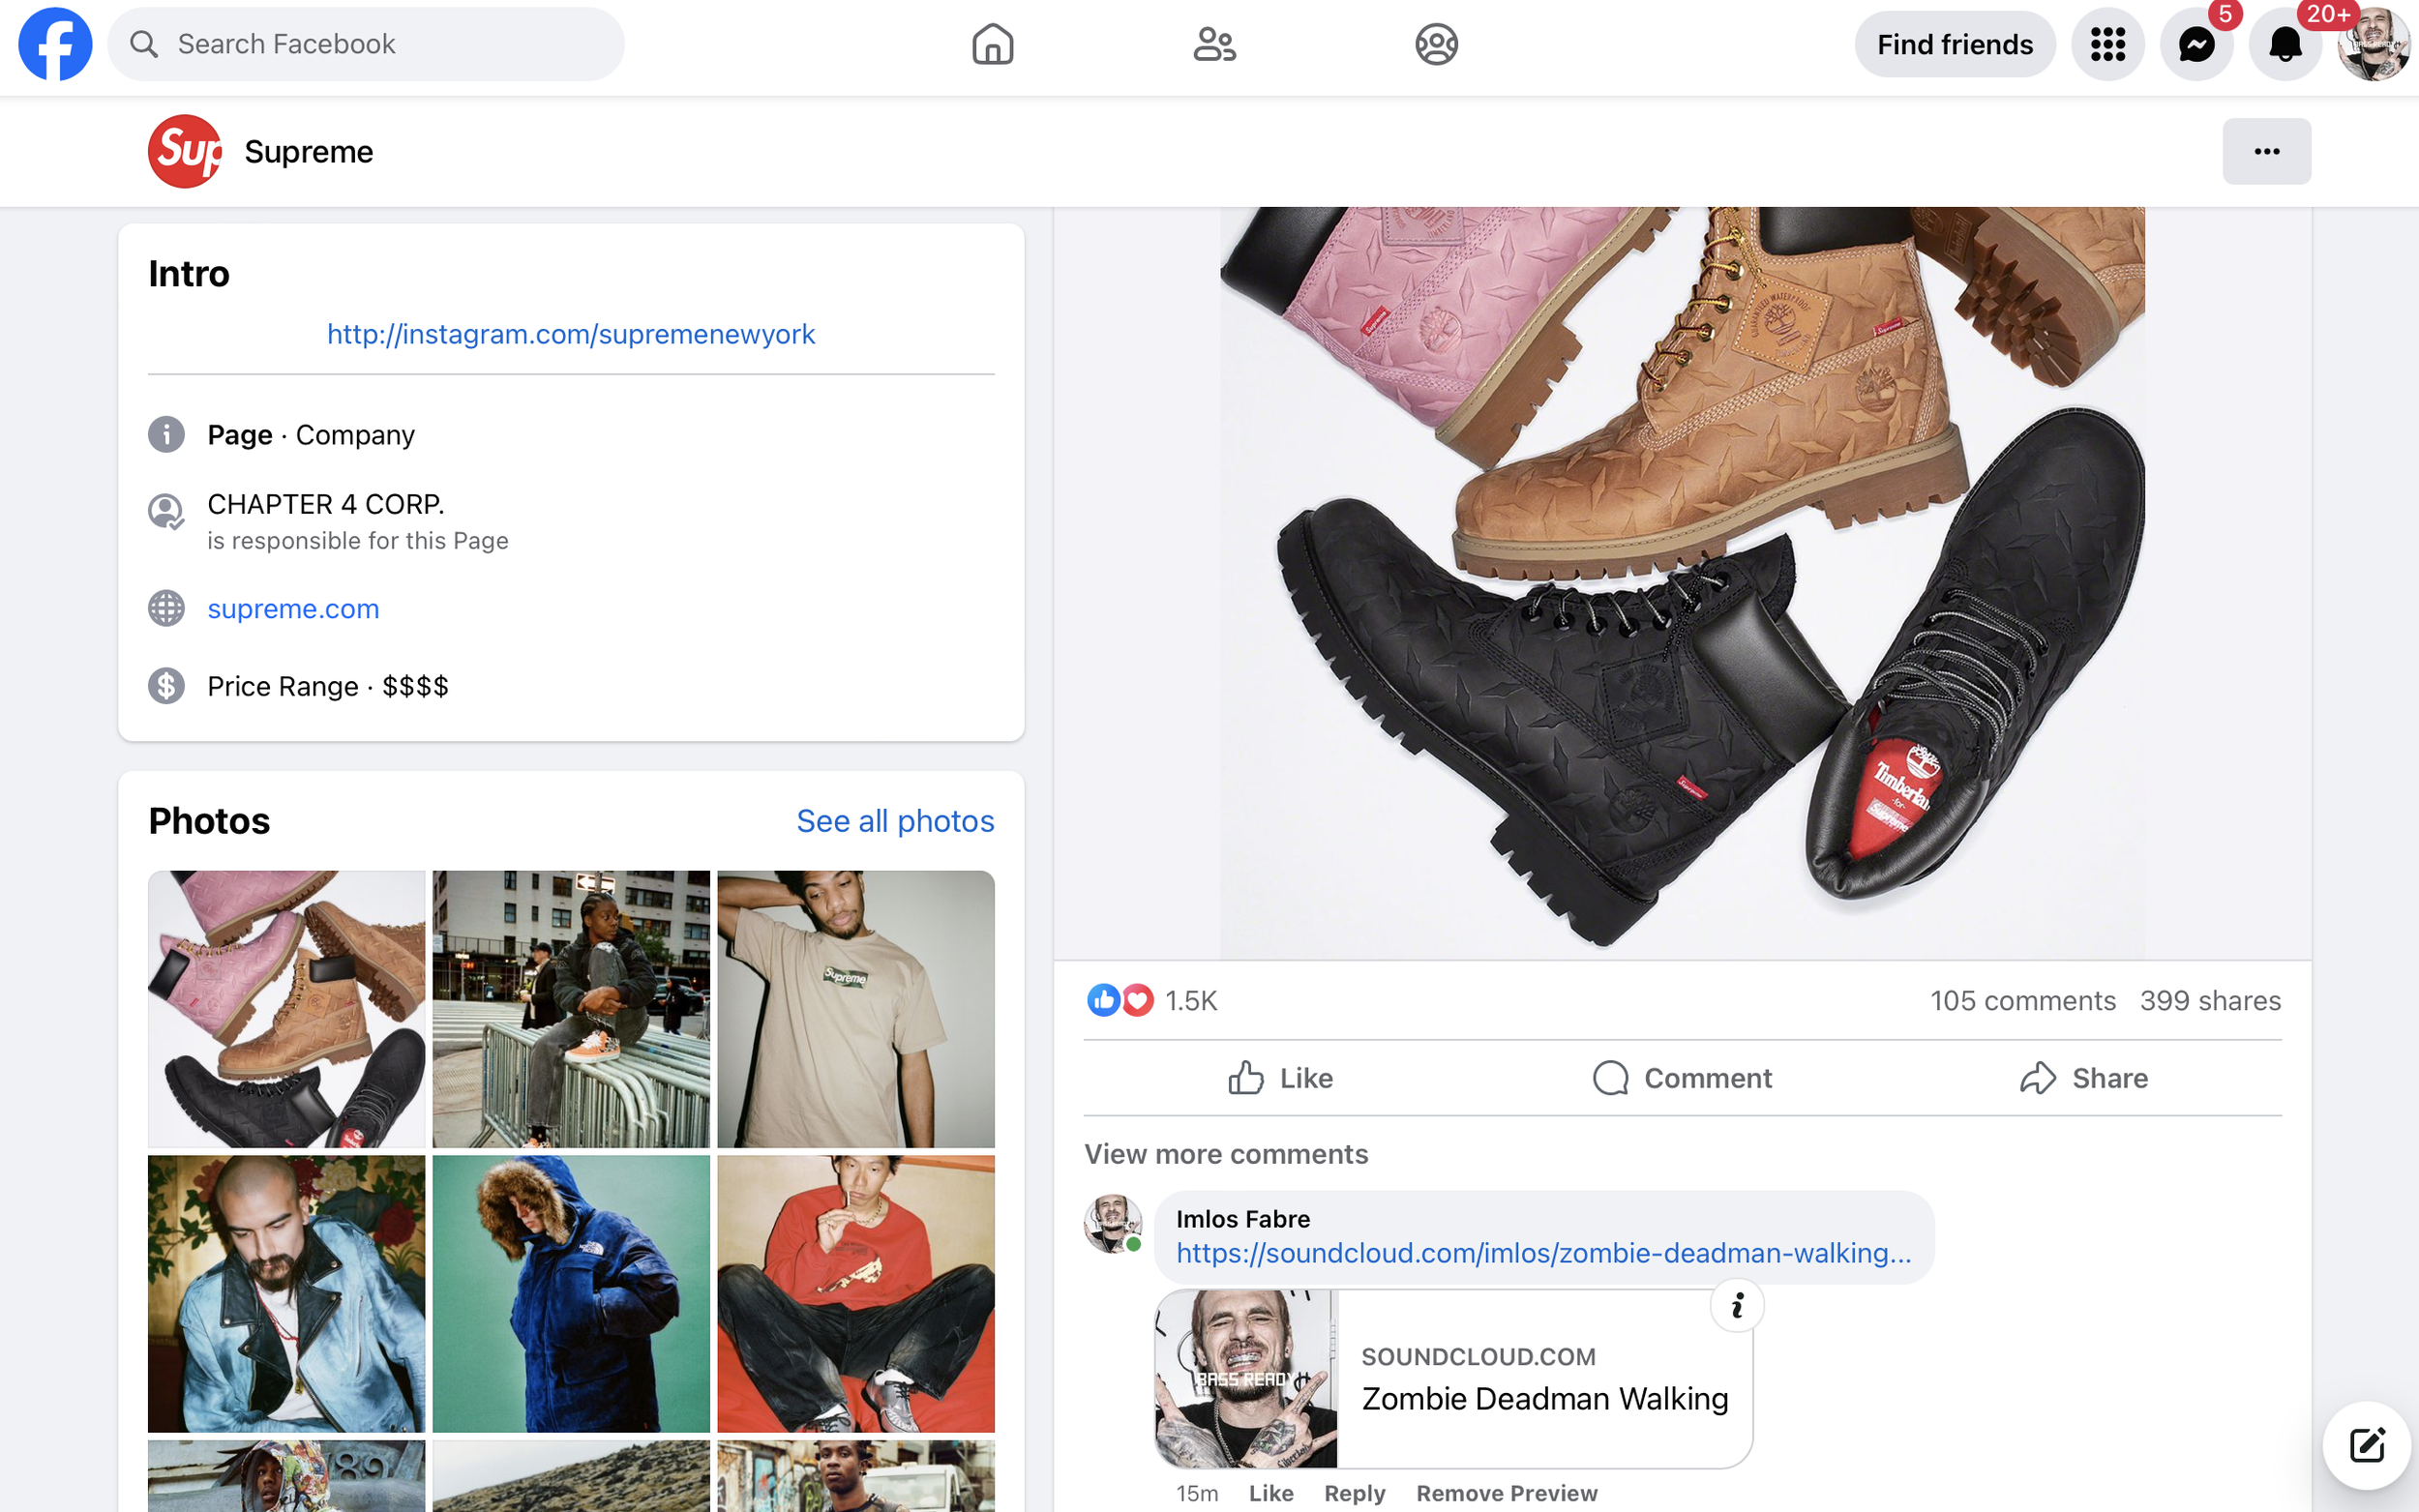Open the large Timberland boots post image

pyautogui.click(x=1682, y=582)
